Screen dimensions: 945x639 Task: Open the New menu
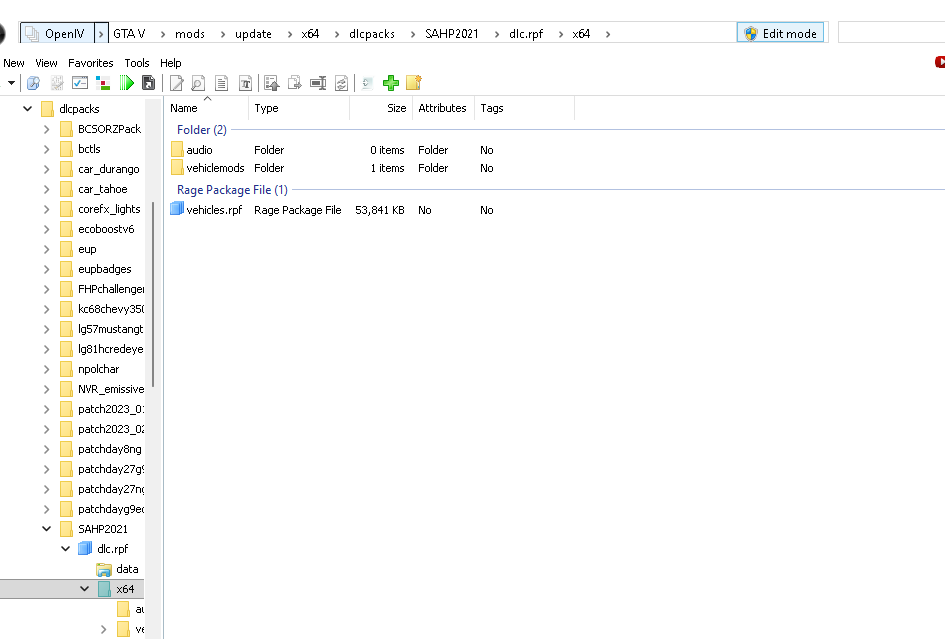coord(14,63)
